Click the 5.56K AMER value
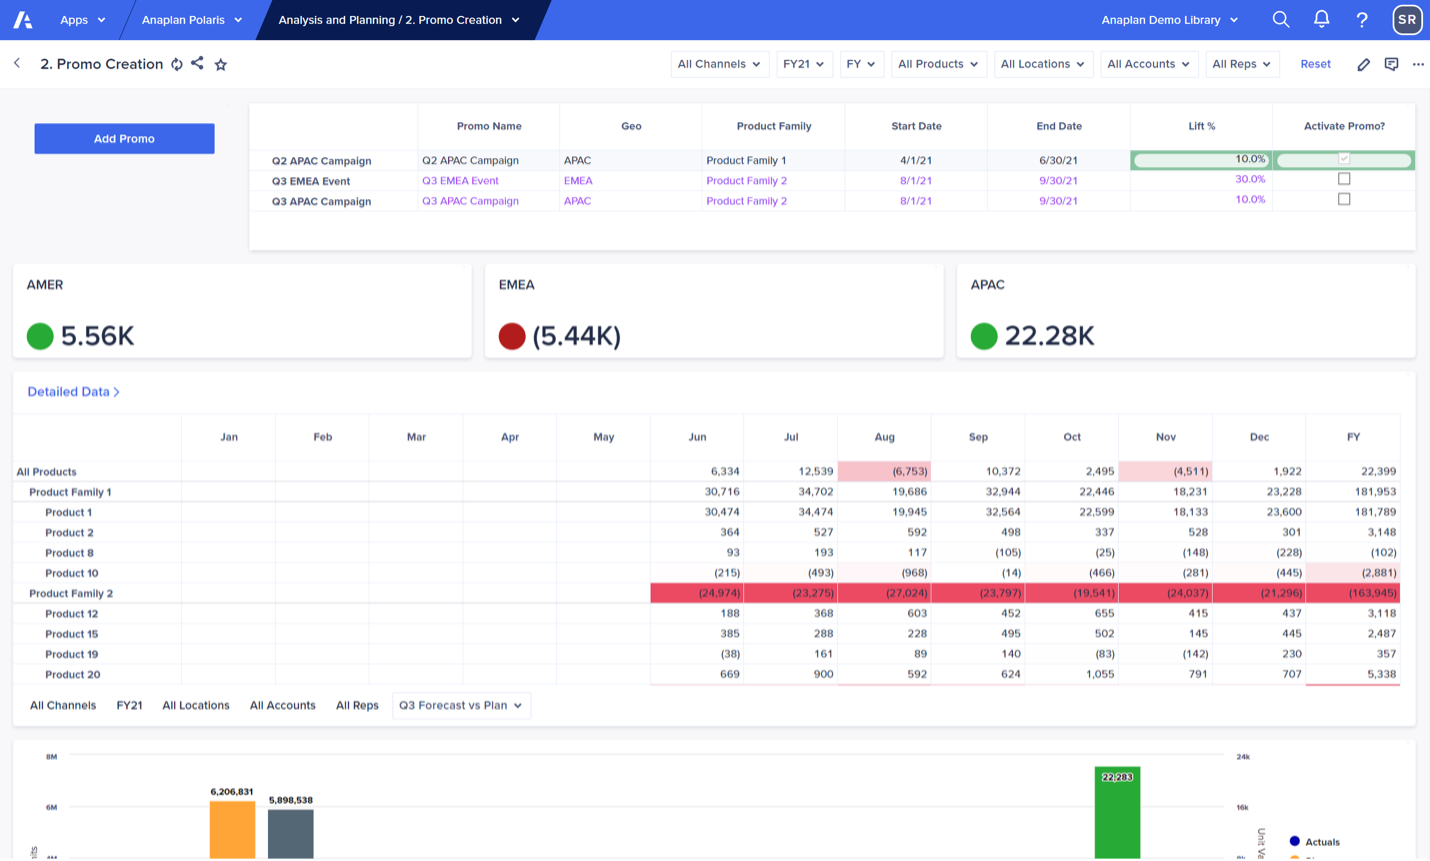Image resolution: width=1430 pixels, height=861 pixels. coord(97,336)
